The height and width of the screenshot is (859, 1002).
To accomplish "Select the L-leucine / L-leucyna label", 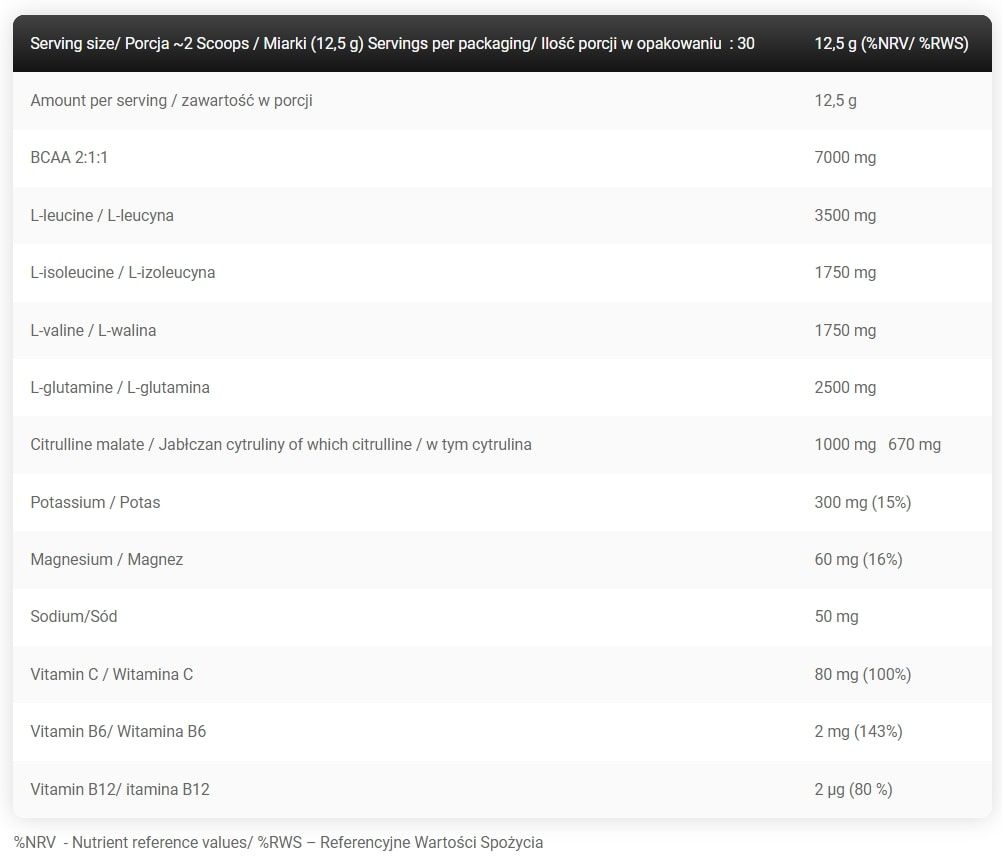I will click(x=102, y=215).
